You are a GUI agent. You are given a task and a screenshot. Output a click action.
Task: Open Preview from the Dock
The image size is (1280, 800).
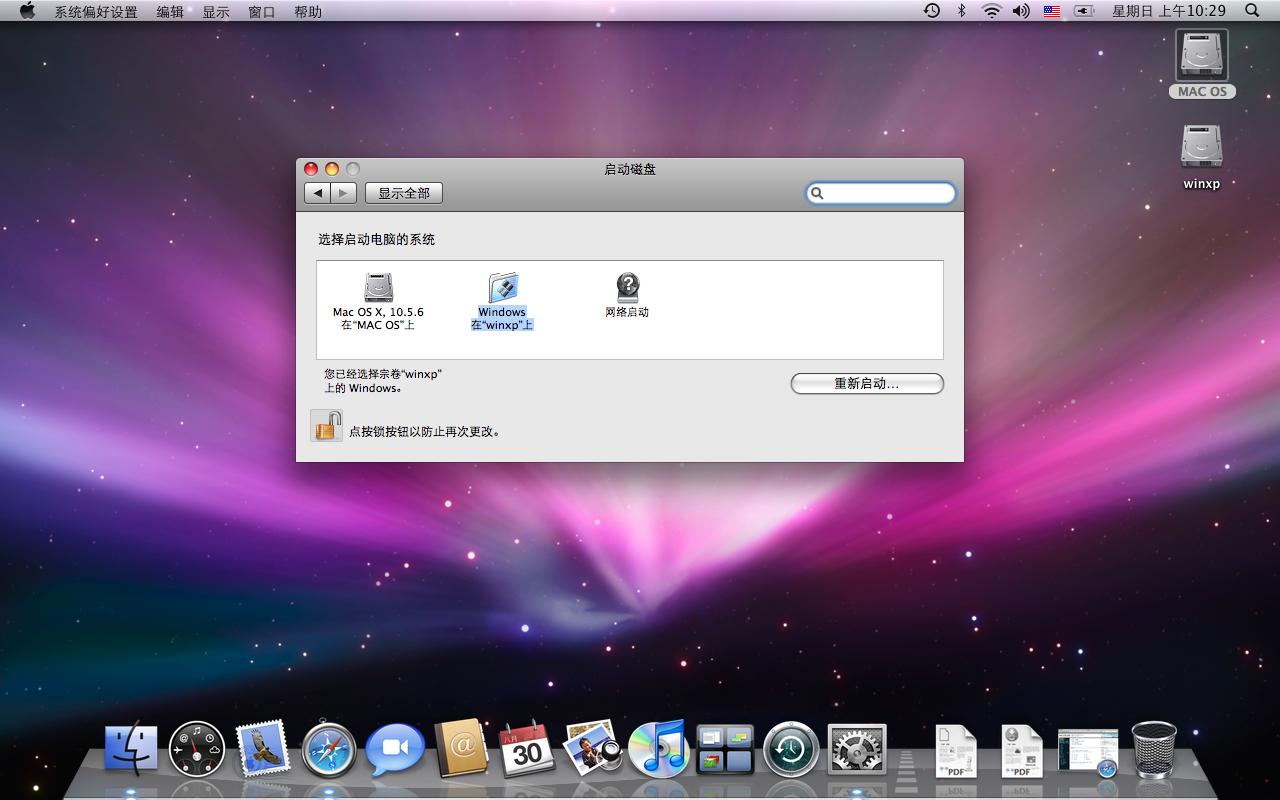click(x=593, y=748)
